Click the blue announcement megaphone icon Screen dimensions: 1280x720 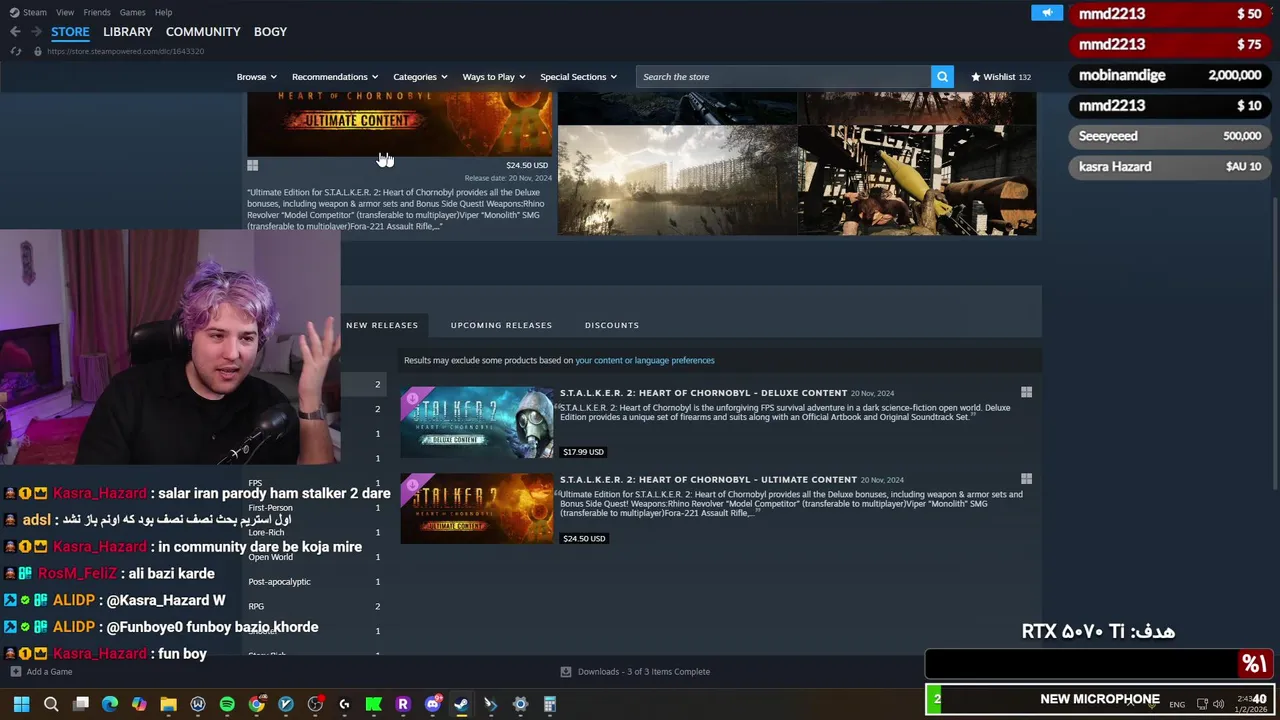[1047, 13]
